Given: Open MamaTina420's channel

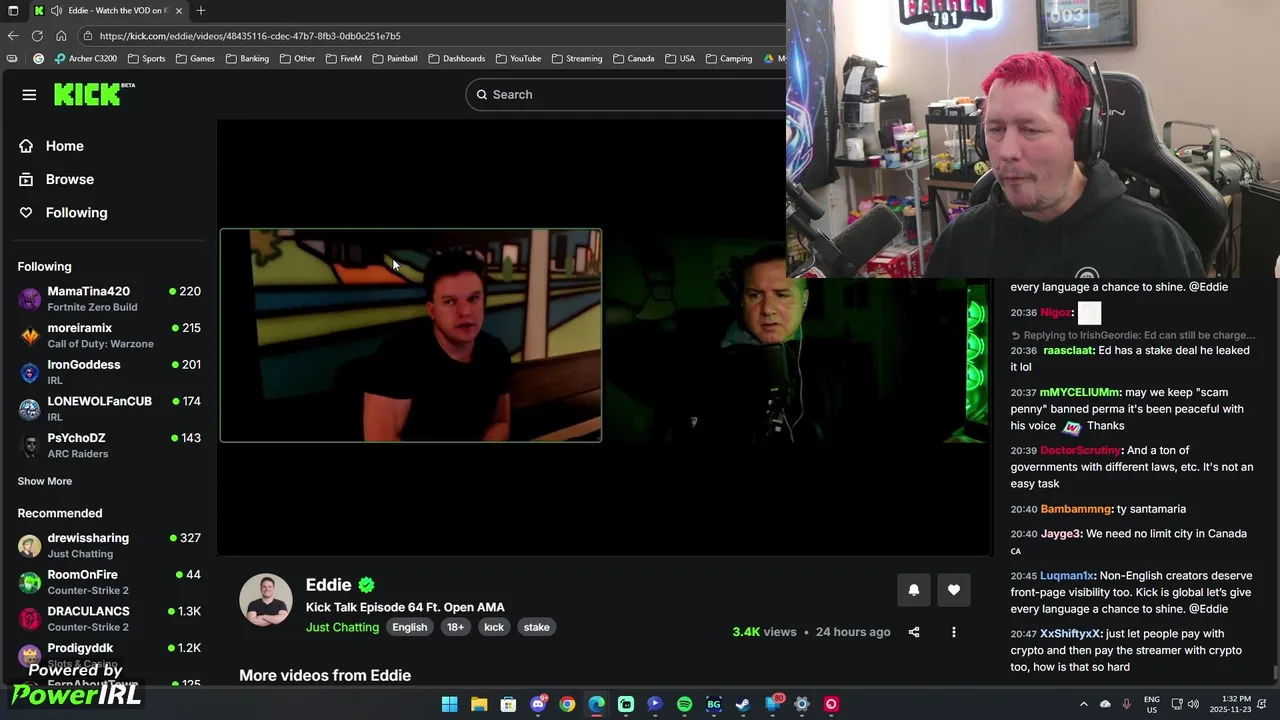Looking at the screenshot, I should 109,298.
